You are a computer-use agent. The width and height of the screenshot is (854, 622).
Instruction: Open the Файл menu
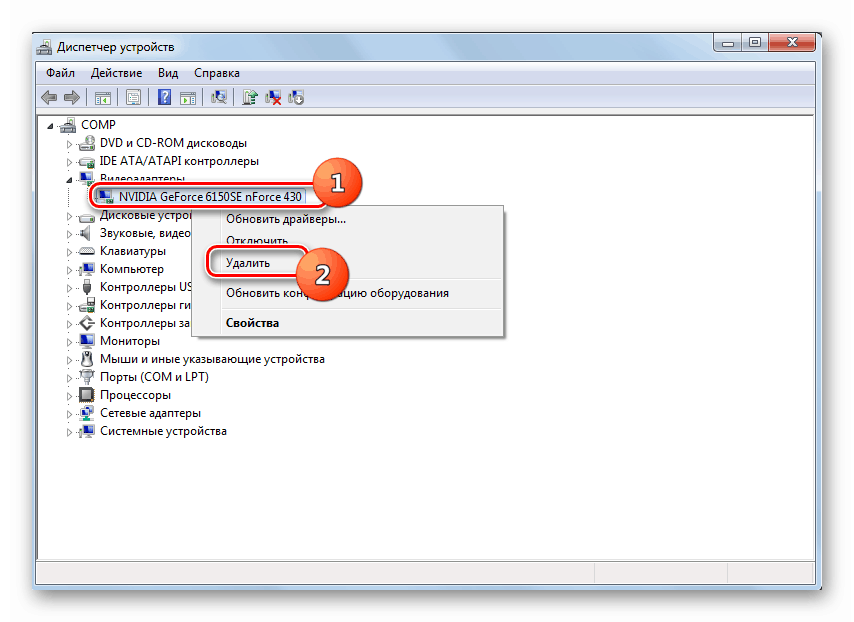[x=60, y=73]
